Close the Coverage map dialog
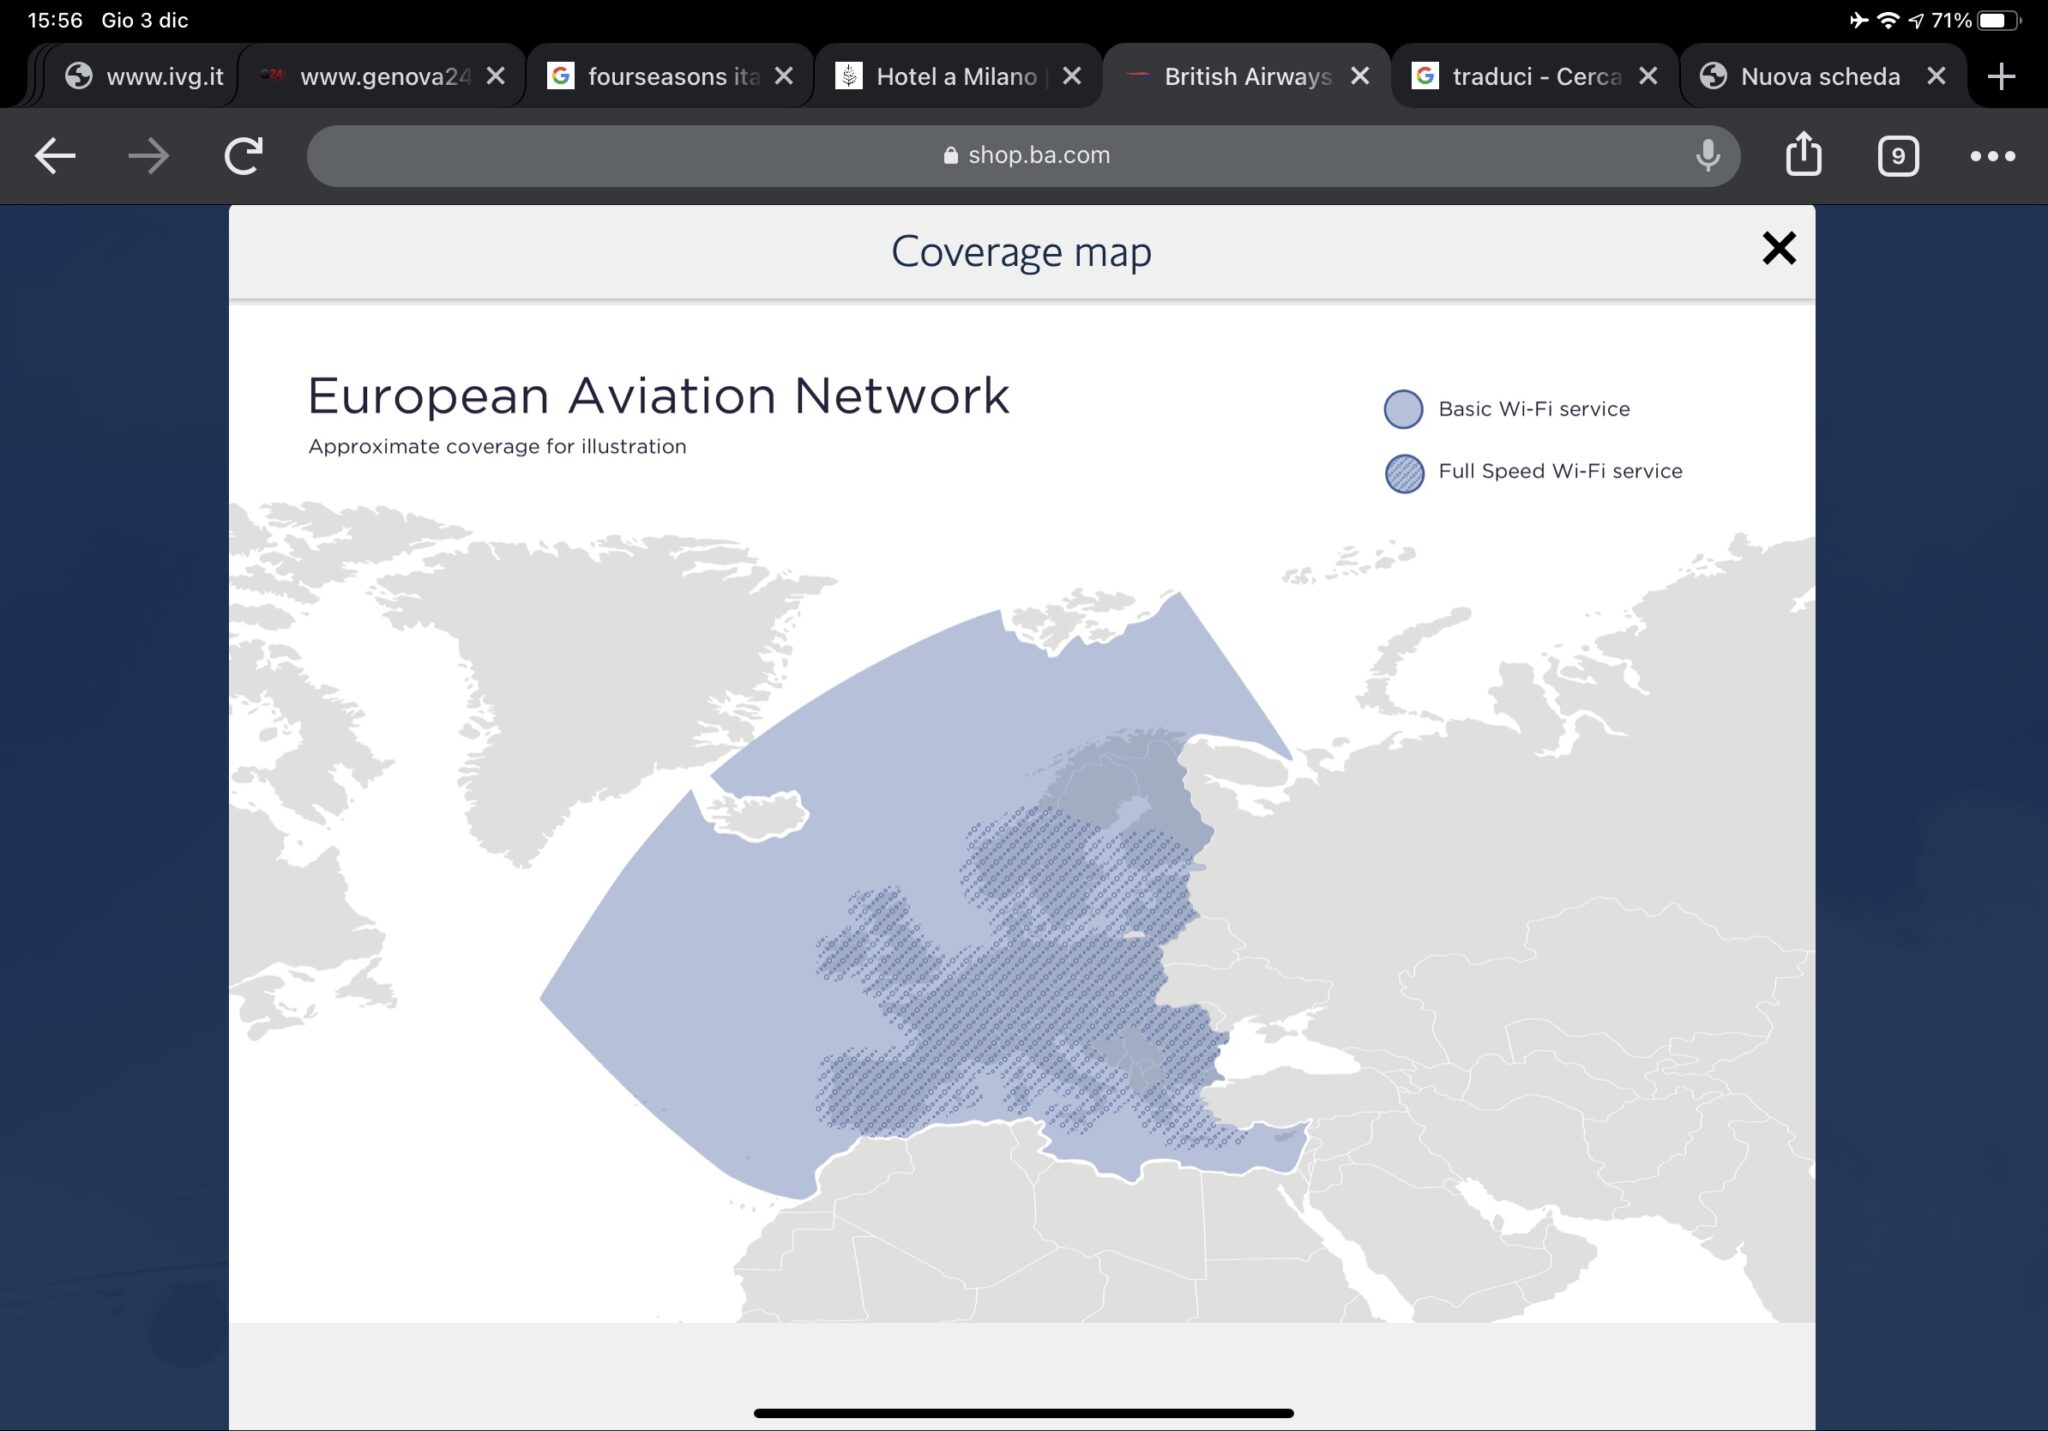 point(1779,248)
